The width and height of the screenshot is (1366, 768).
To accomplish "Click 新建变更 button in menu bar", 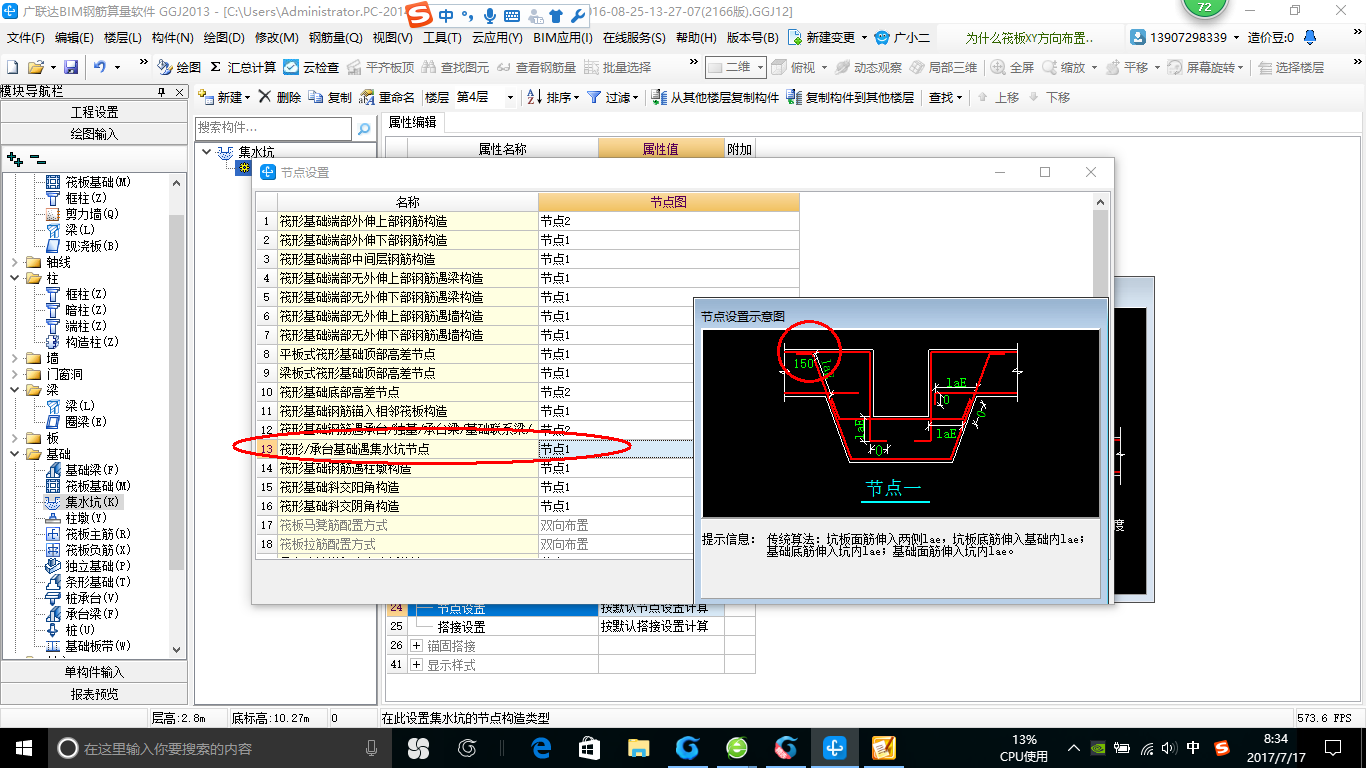I will (x=828, y=38).
